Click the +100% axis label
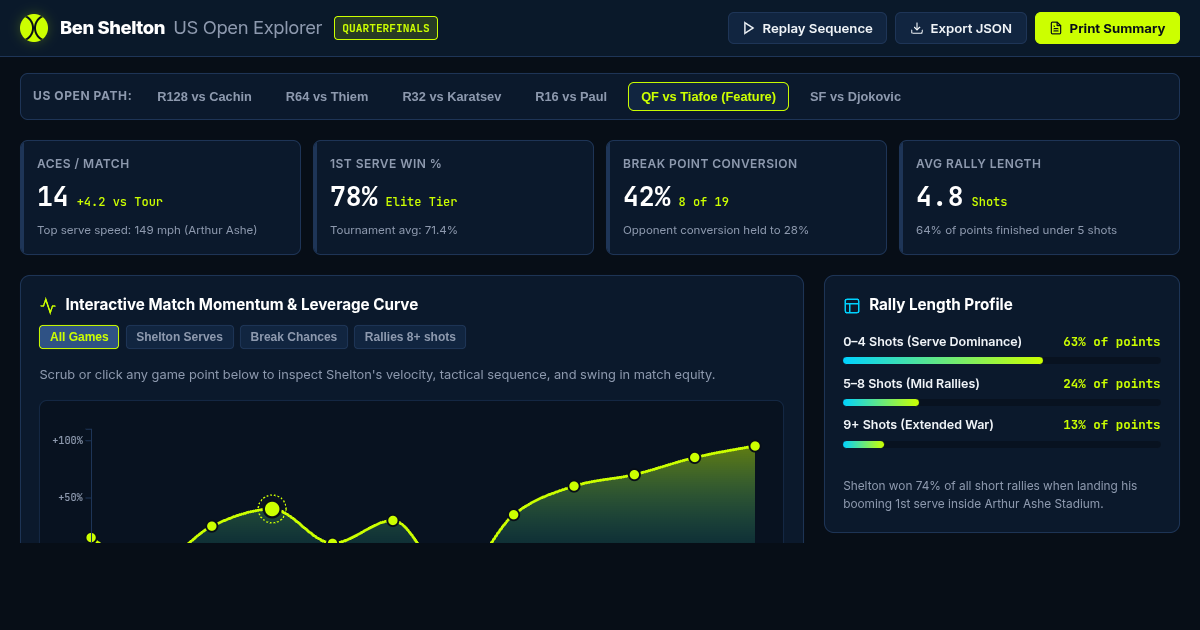Image resolution: width=1200 pixels, height=630 pixels. click(x=67, y=440)
